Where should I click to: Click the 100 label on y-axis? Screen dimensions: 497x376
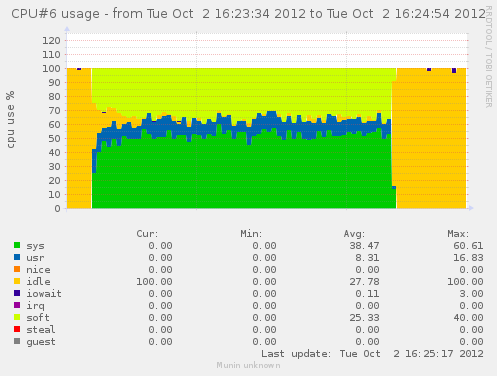51,69
